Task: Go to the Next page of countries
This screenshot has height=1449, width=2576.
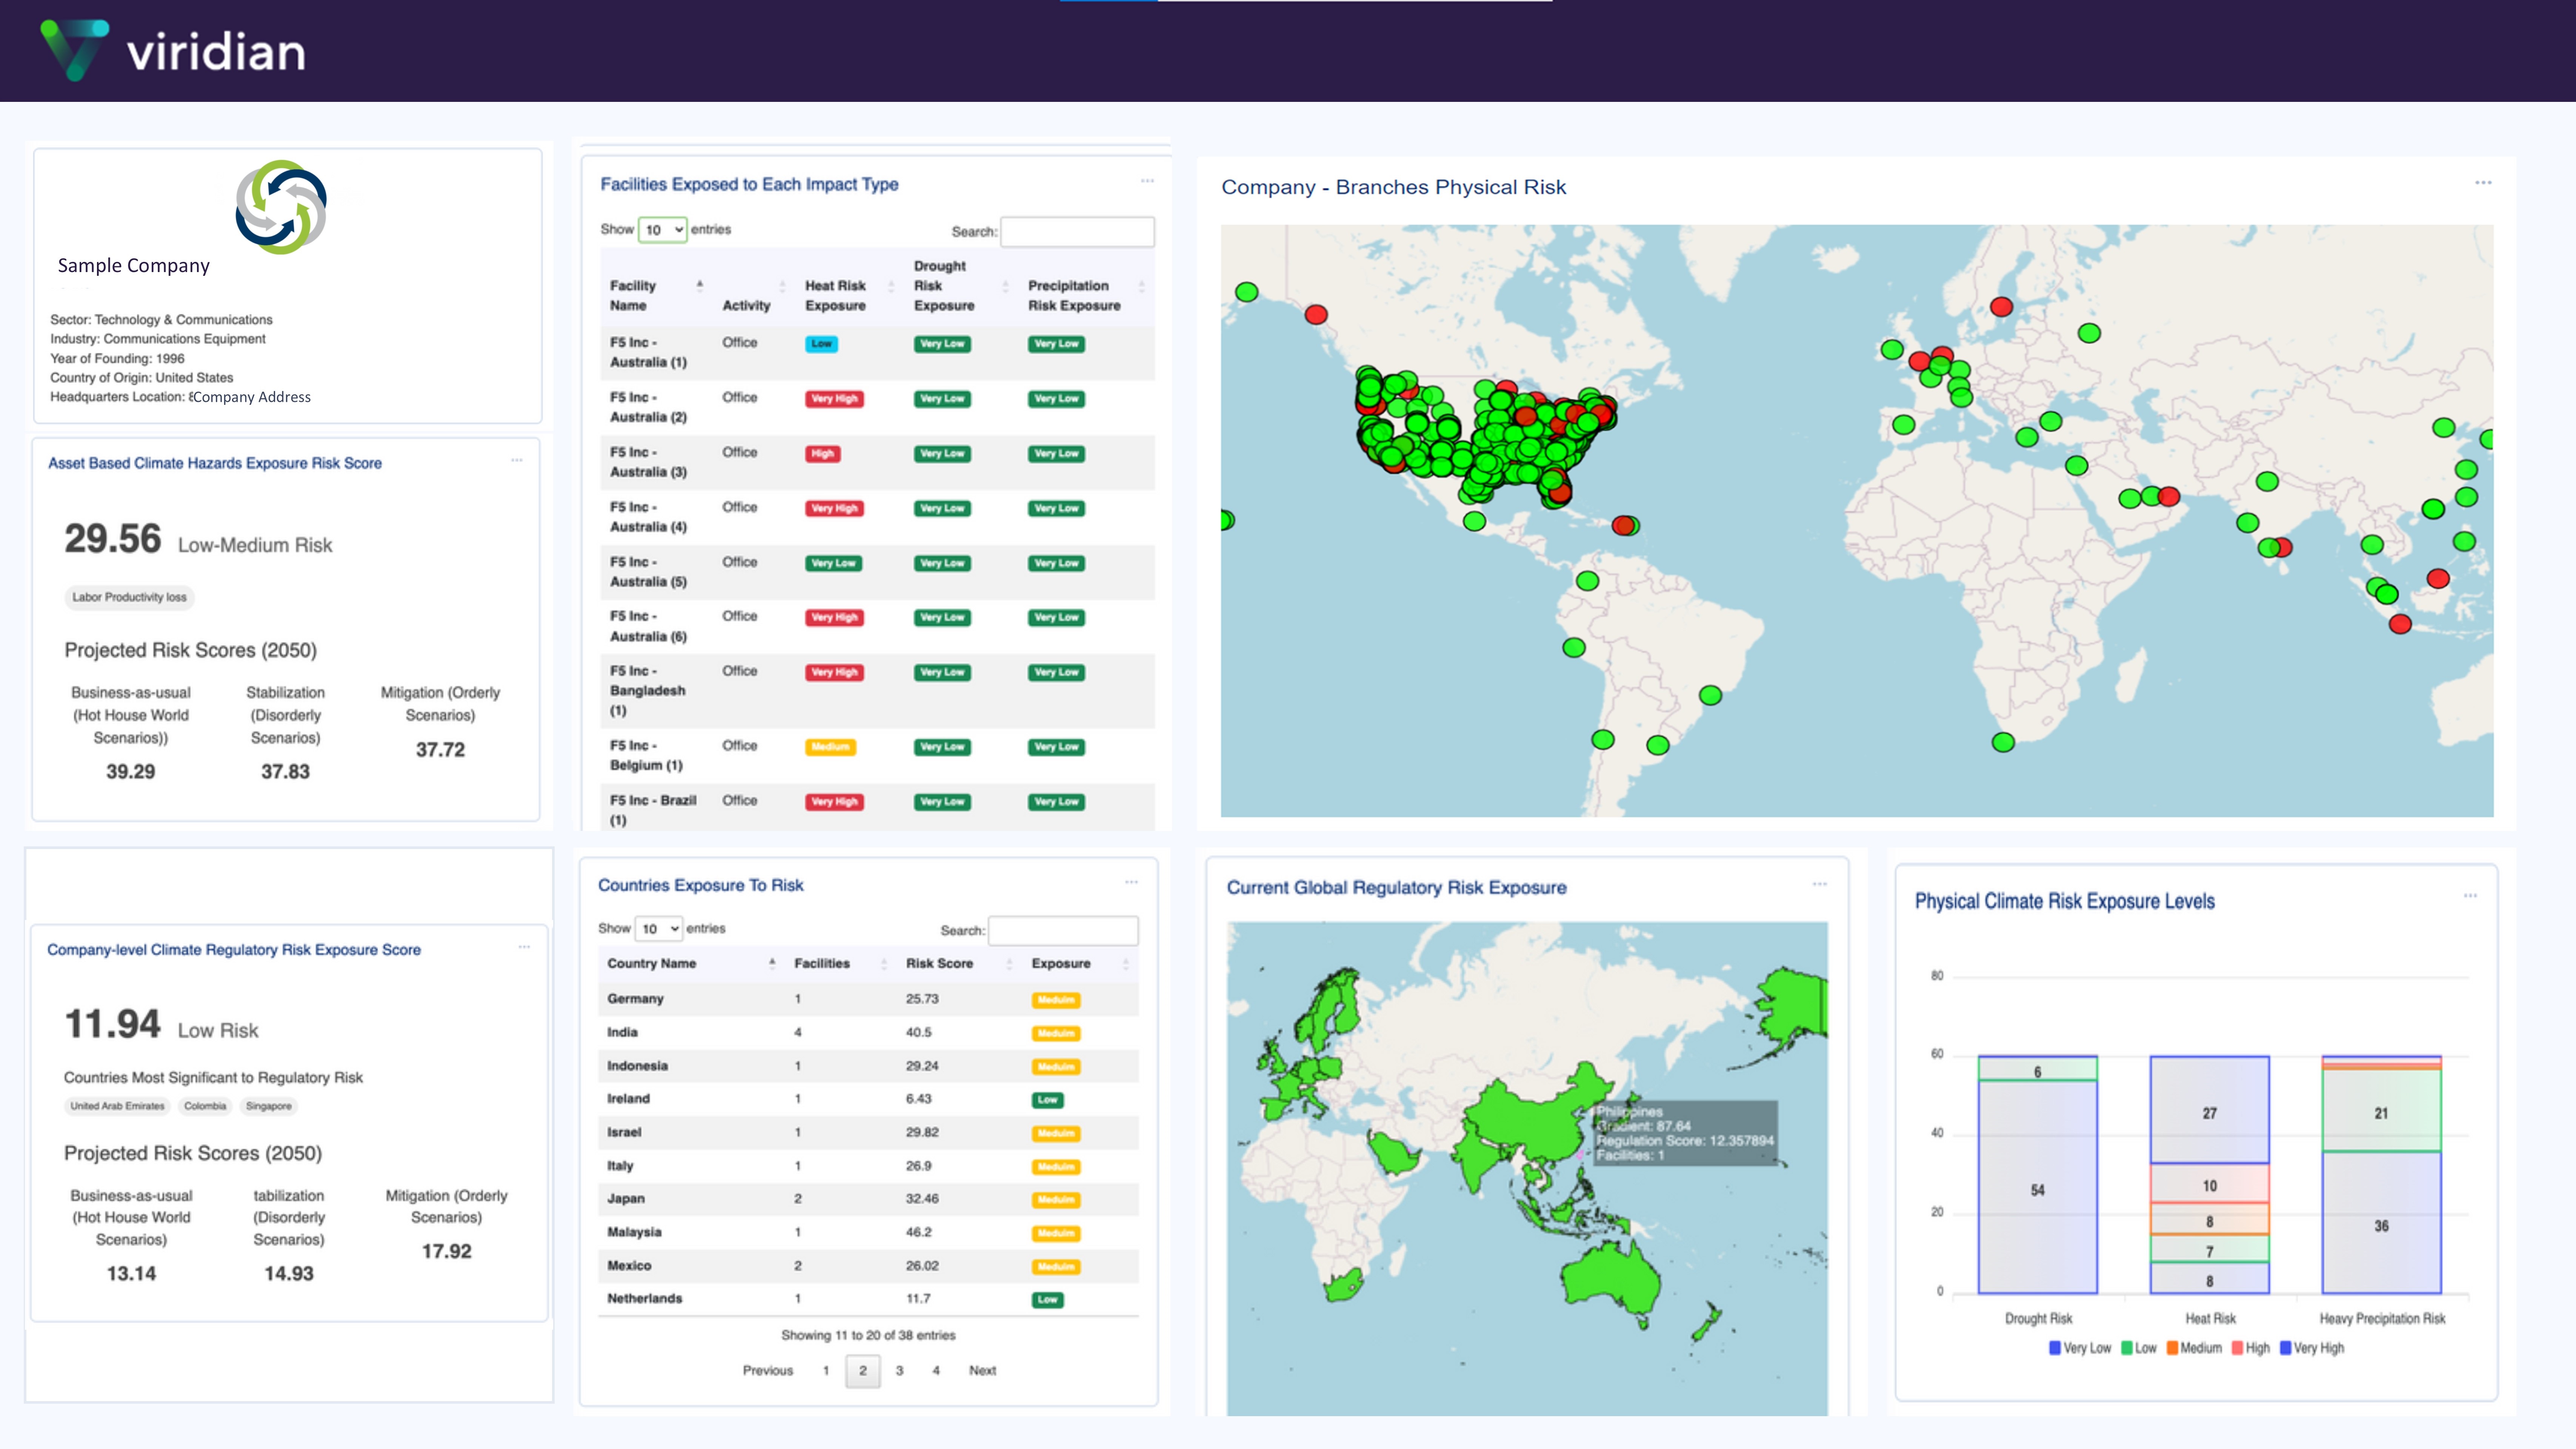Action: 982,1370
